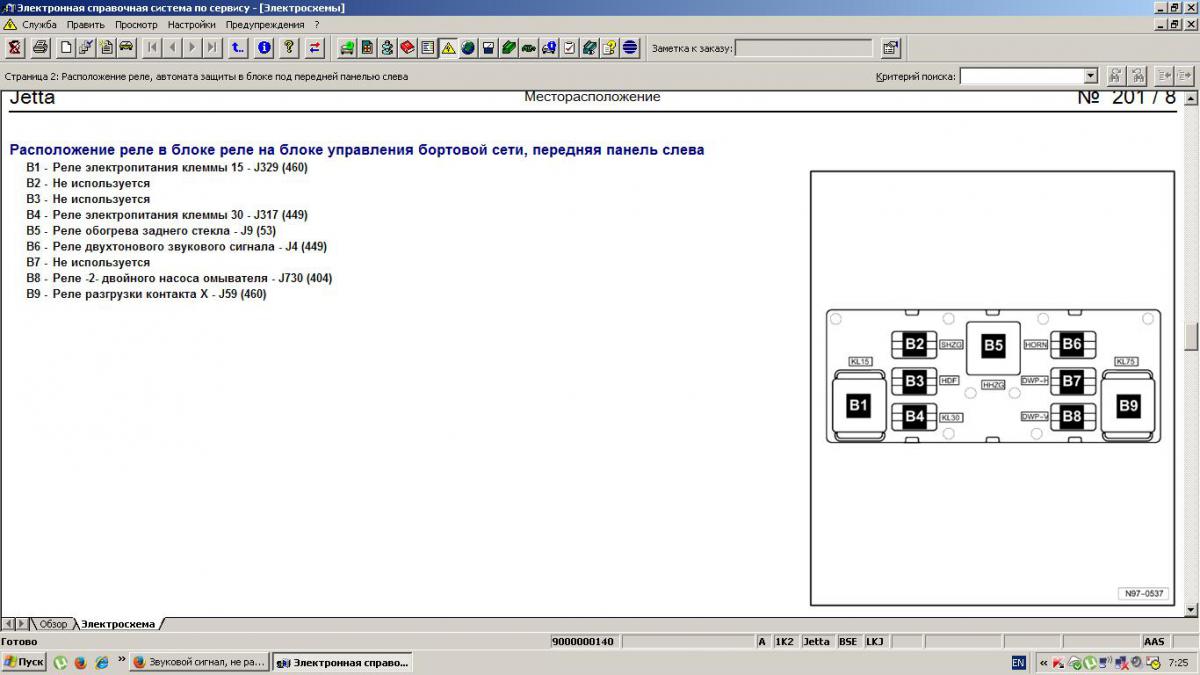Click the find-next binoculars icon
The height and width of the screenshot is (675, 1200).
(x=1137, y=76)
